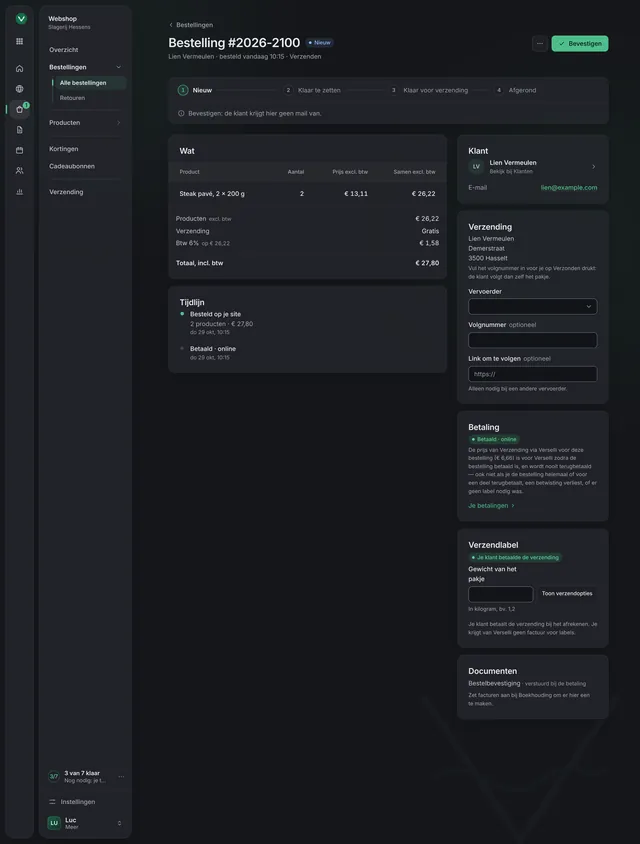Open the dots menu beside 3 van 7 klaar
The image size is (640, 844).
tap(121, 776)
